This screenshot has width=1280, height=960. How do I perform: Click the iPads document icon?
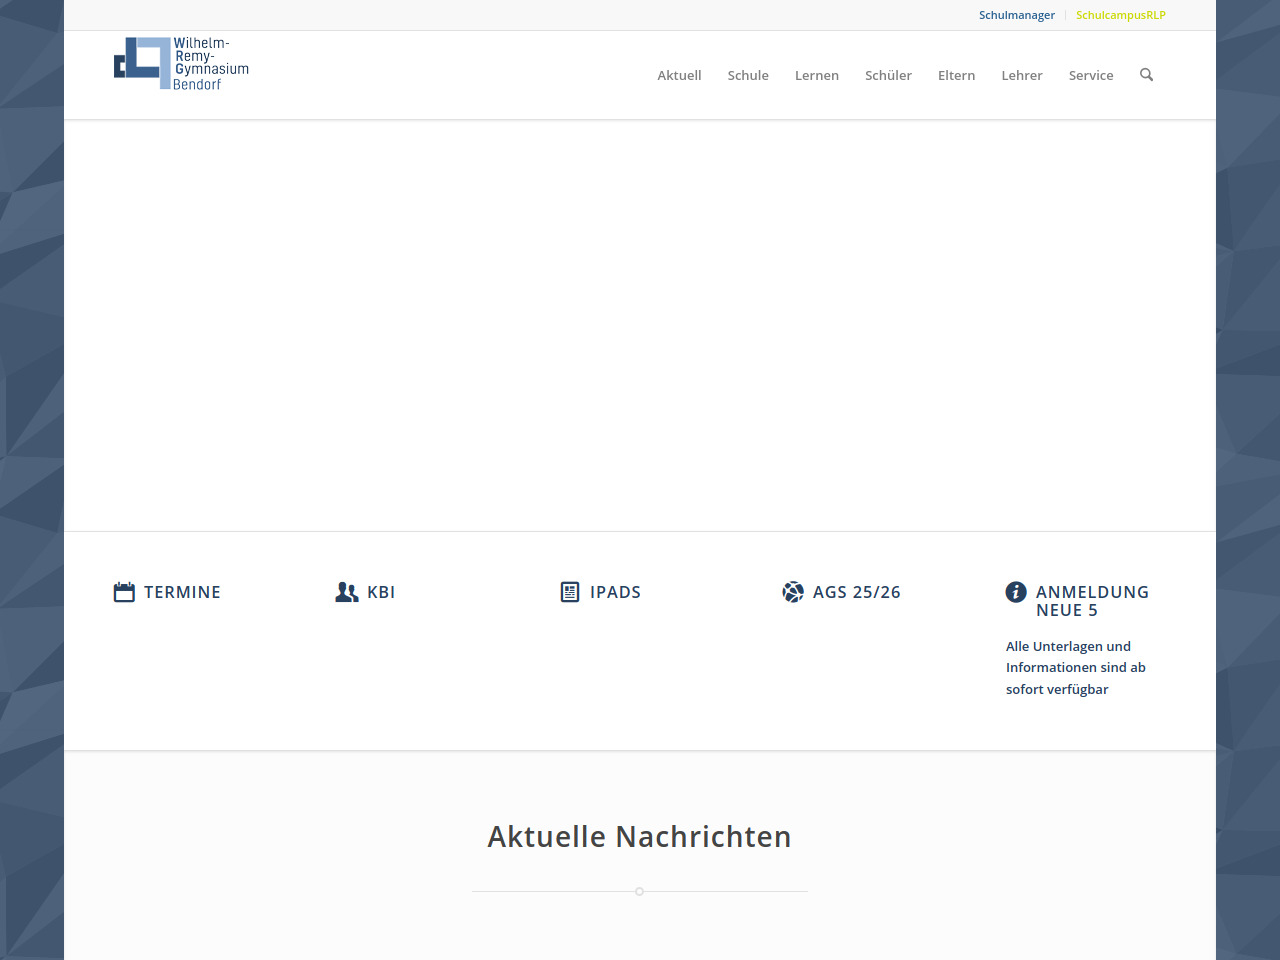570,592
